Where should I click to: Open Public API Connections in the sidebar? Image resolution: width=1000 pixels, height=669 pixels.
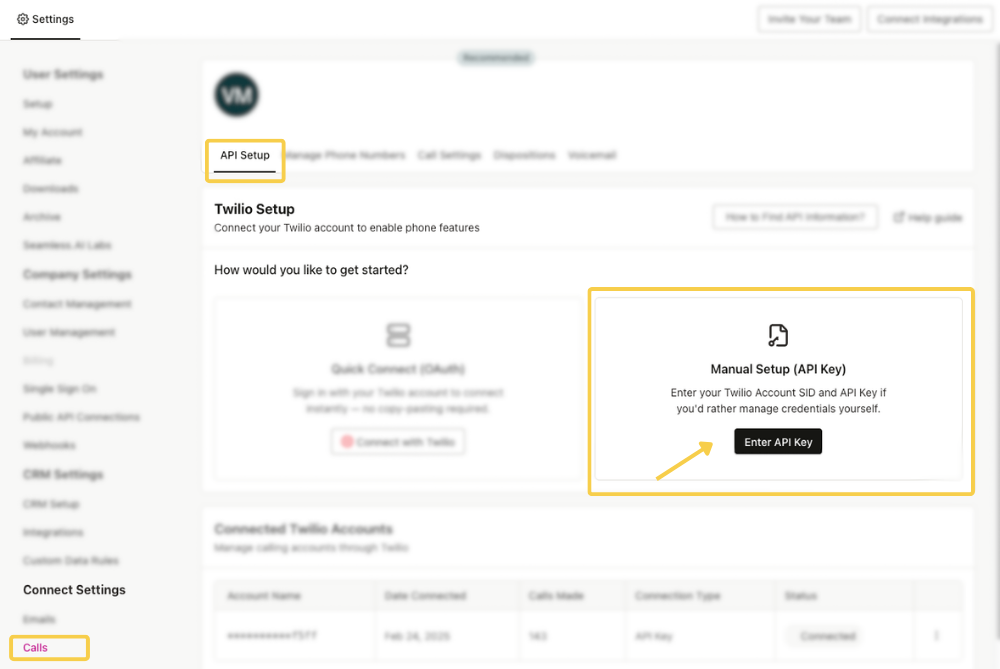(81, 416)
